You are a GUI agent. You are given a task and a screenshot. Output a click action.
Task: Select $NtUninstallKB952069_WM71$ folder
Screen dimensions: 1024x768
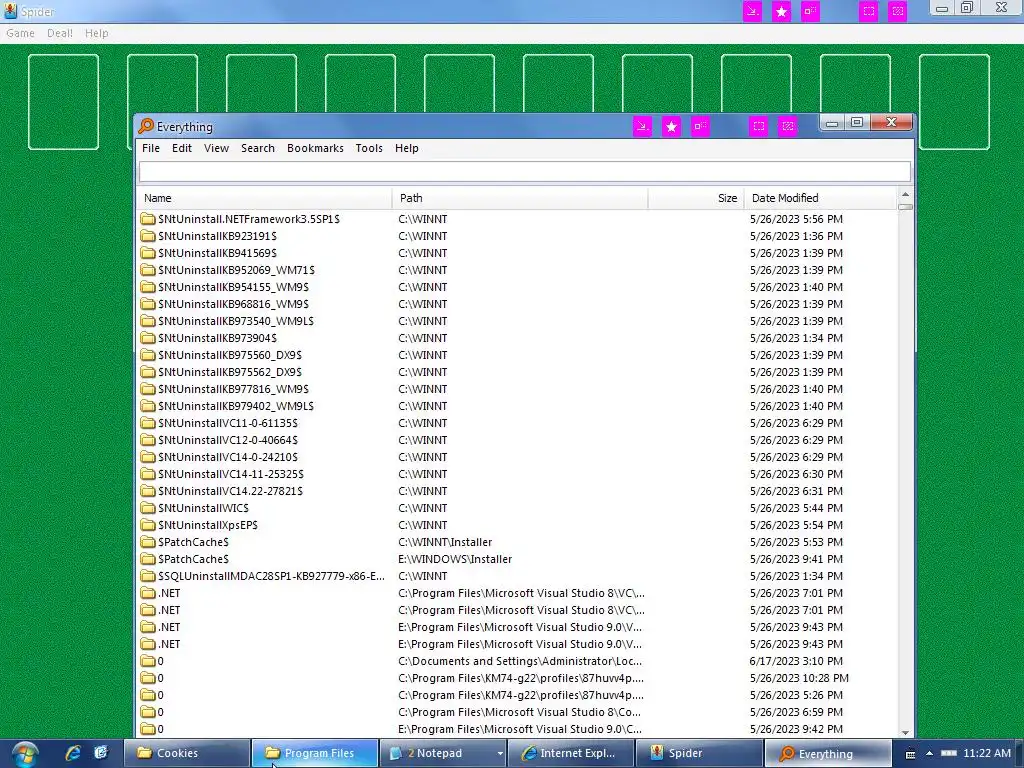click(236, 270)
